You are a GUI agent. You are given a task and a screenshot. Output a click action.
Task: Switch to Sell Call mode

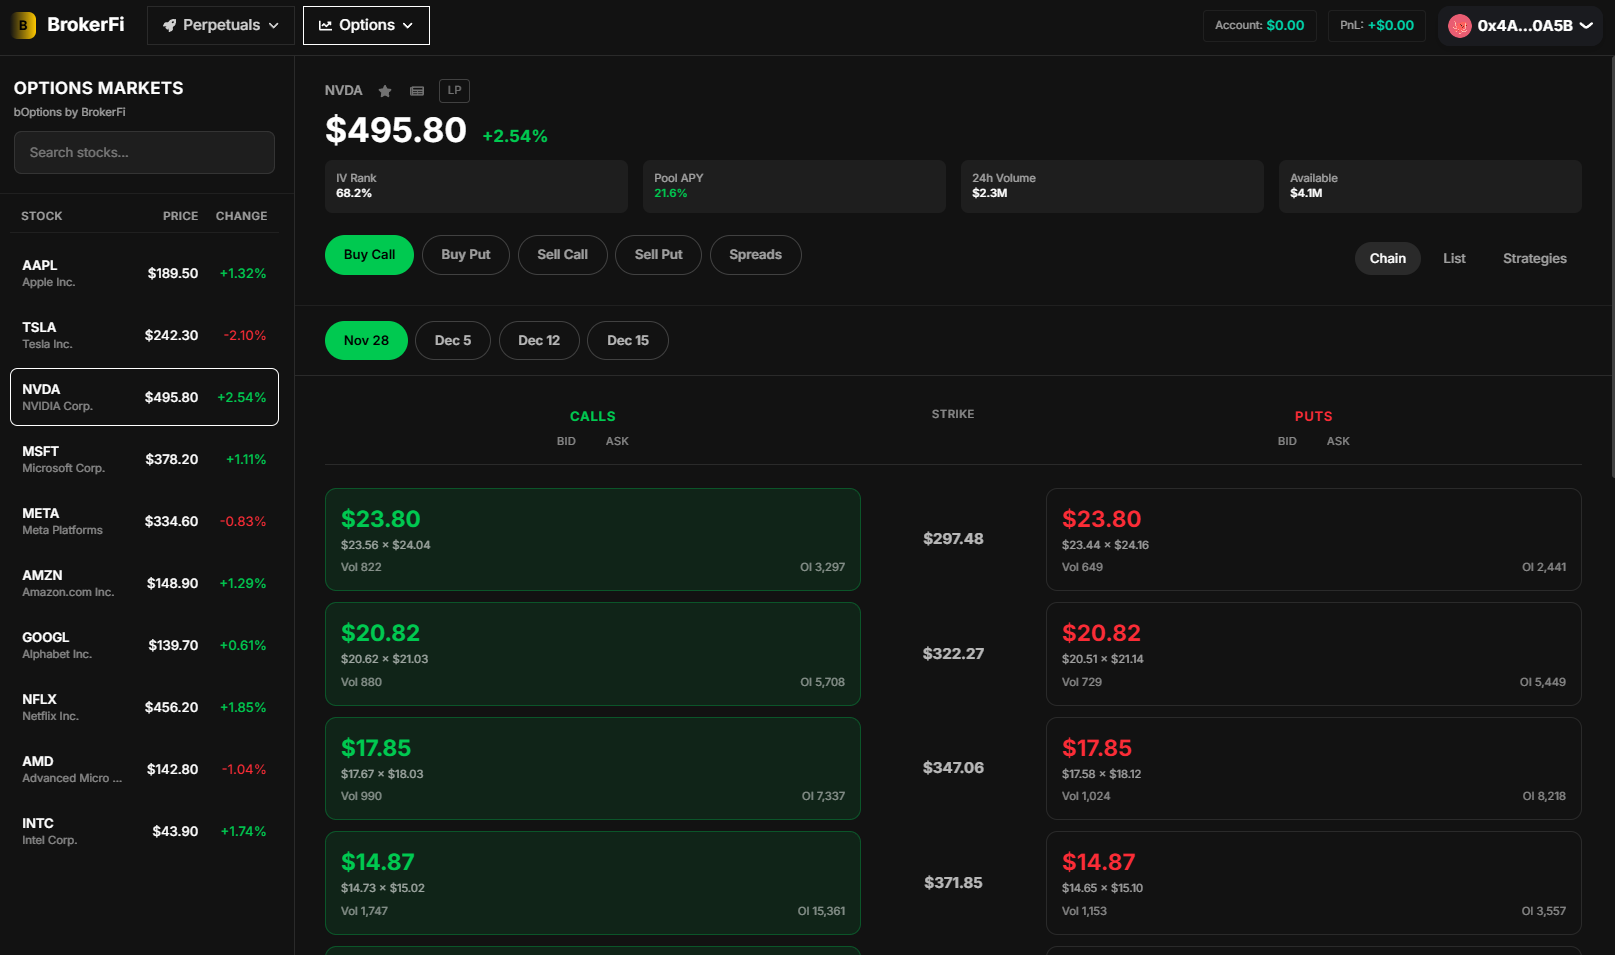tap(562, 255)
